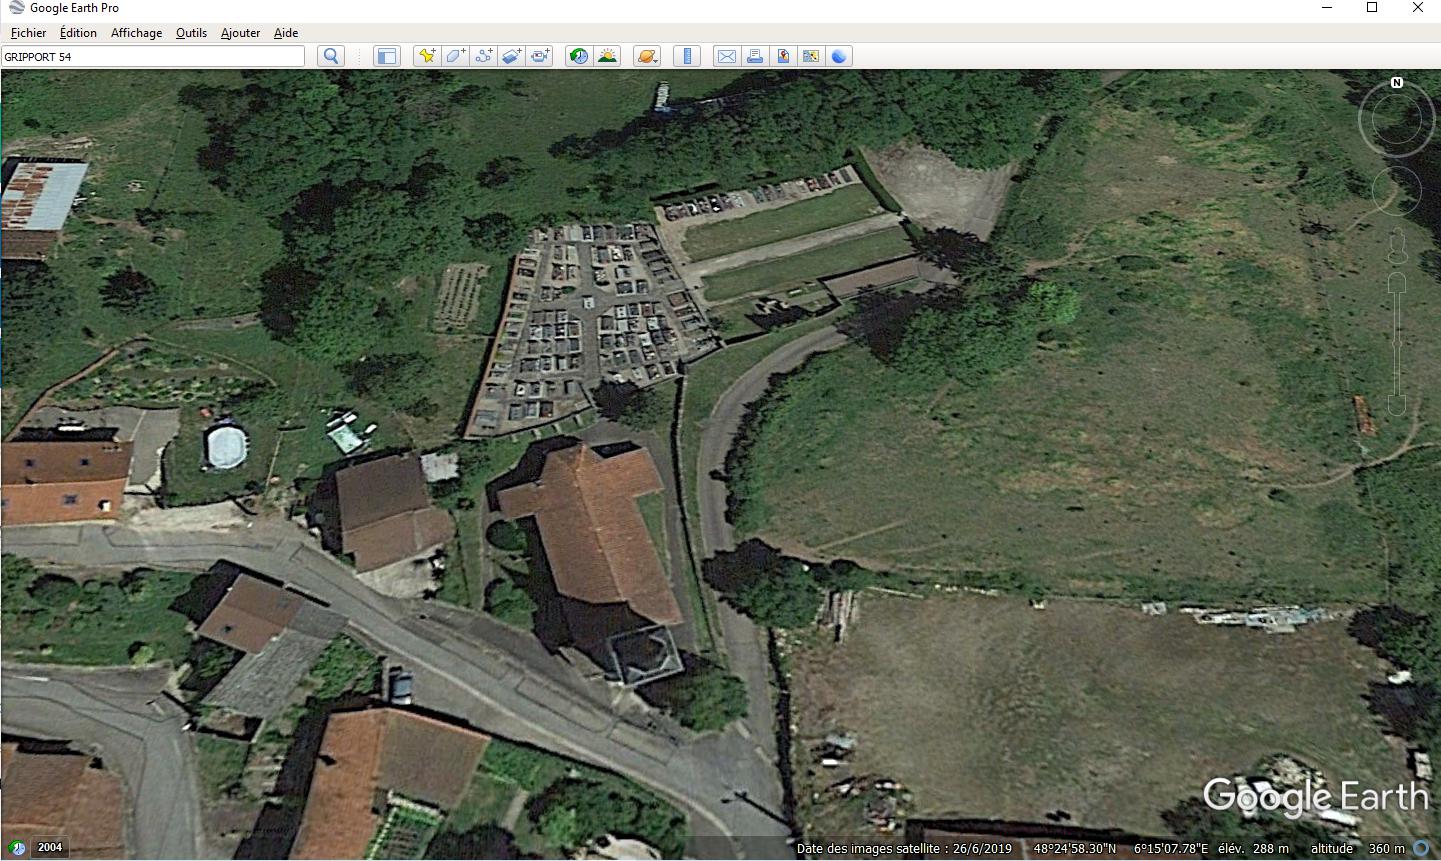Click the altitude 360 m value
This screenshot has height=861, width=1441.
coord(1386,849)
